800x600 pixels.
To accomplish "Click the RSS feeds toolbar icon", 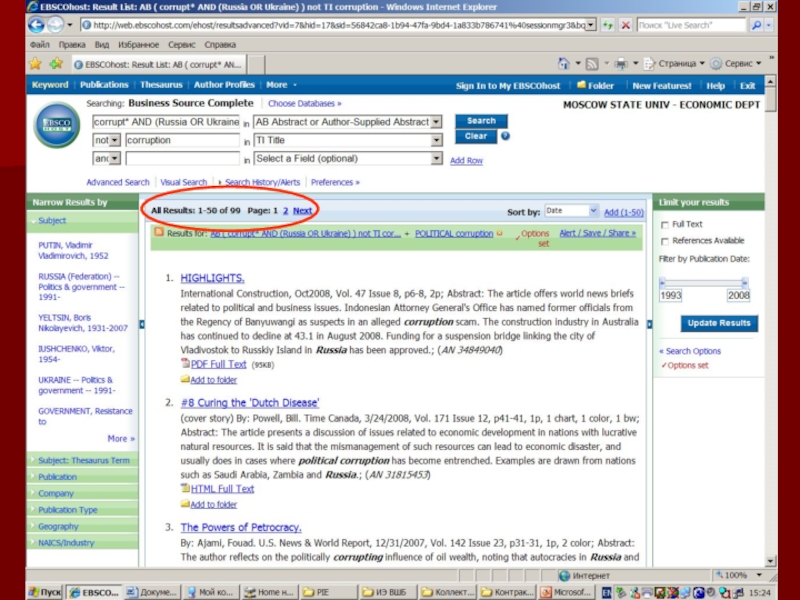I will point(592,64).
